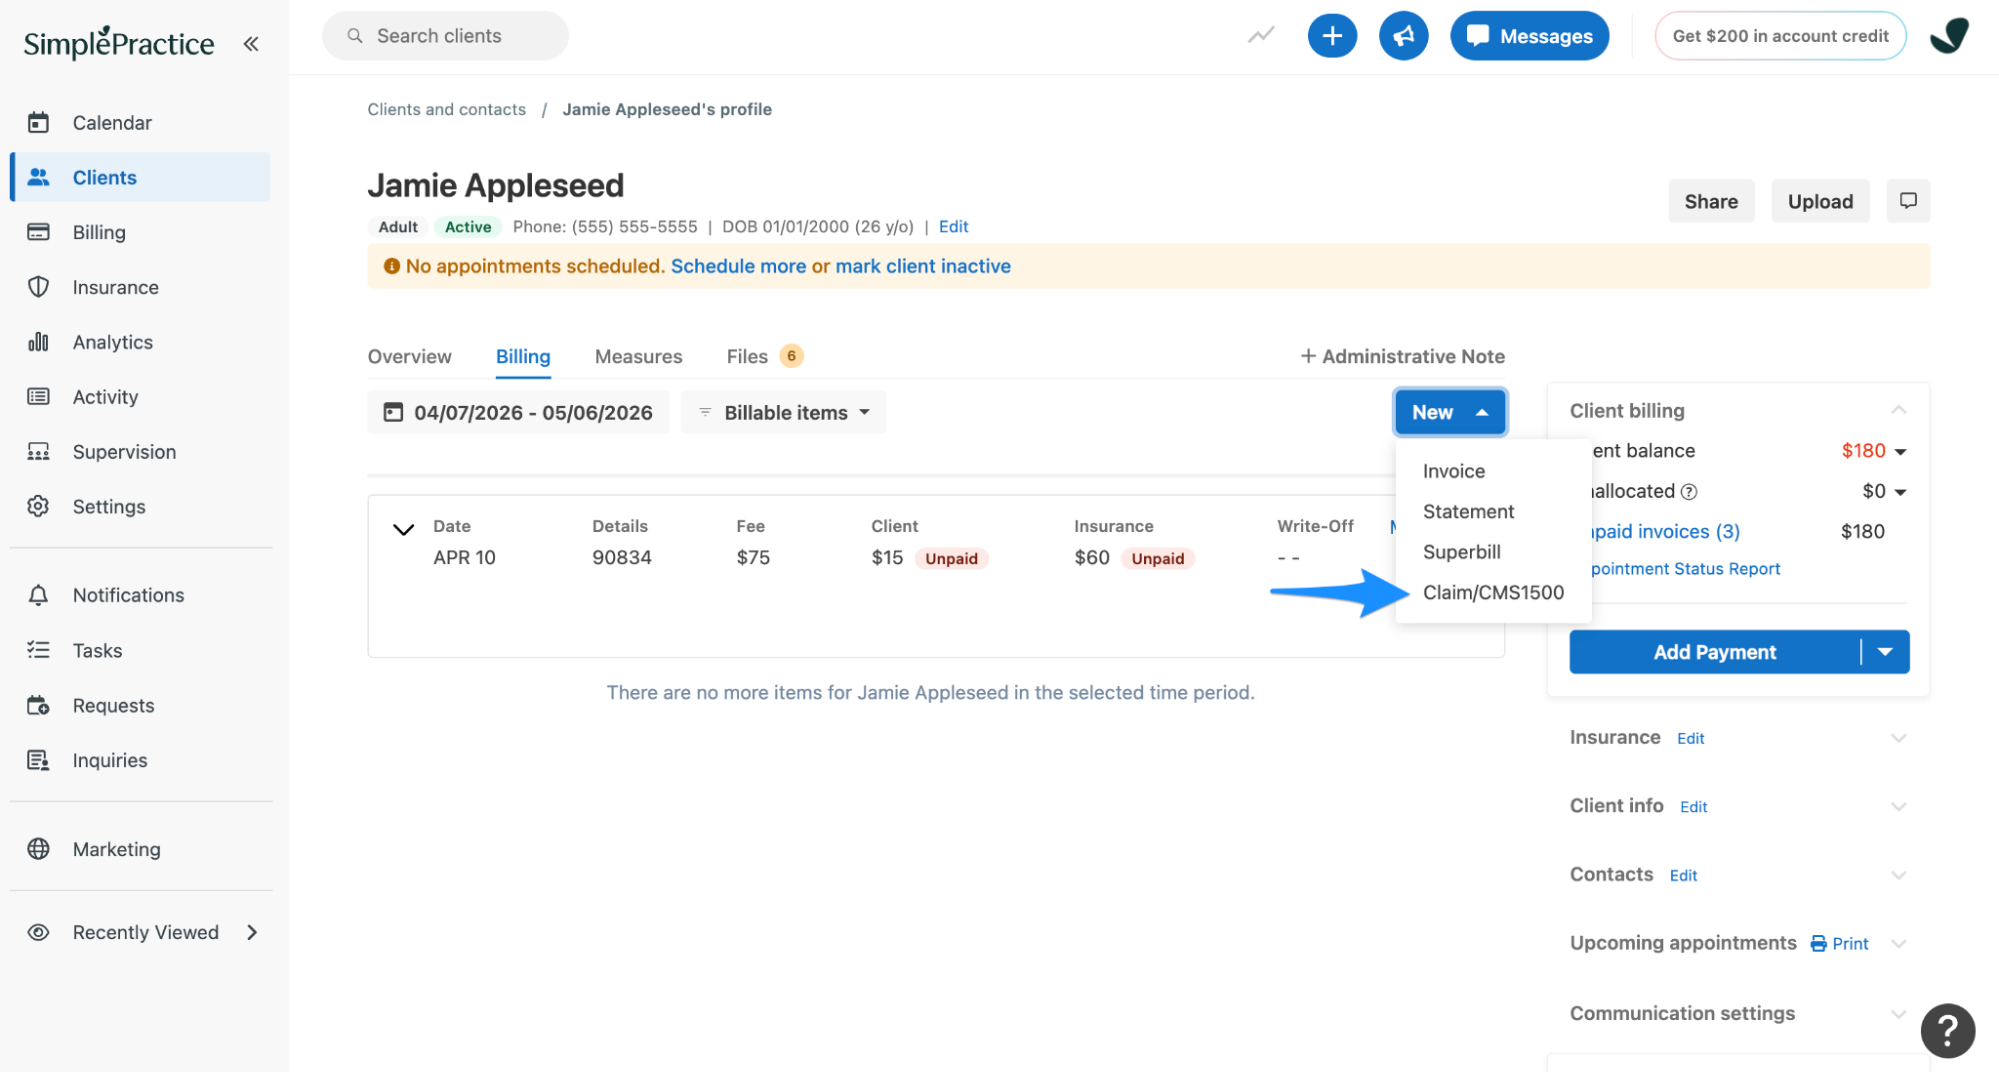Click the Search clients field

445,36
